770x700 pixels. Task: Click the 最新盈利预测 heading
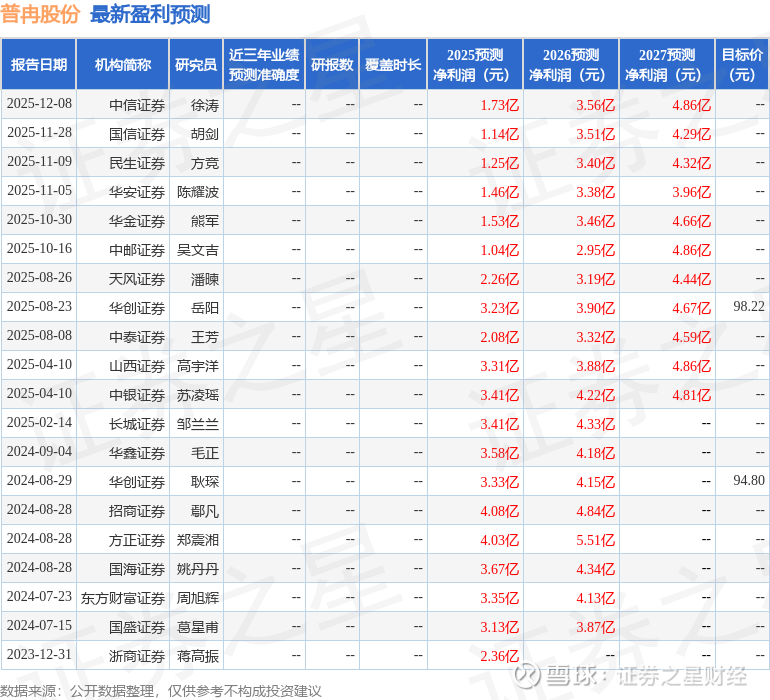coord(150,14)
